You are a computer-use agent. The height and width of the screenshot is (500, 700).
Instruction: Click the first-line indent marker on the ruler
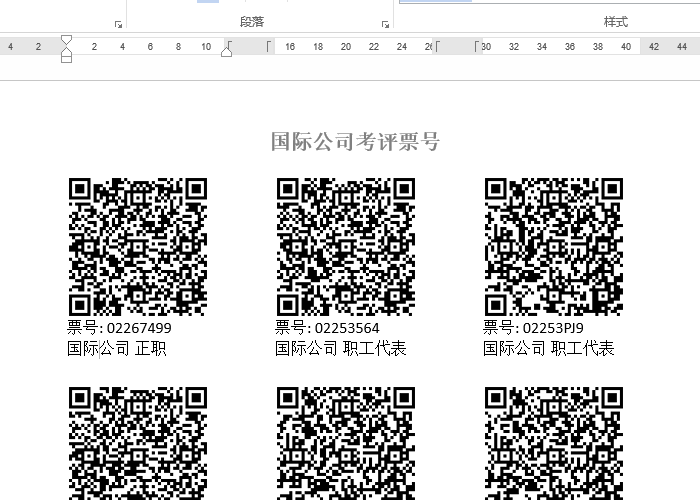66,40
